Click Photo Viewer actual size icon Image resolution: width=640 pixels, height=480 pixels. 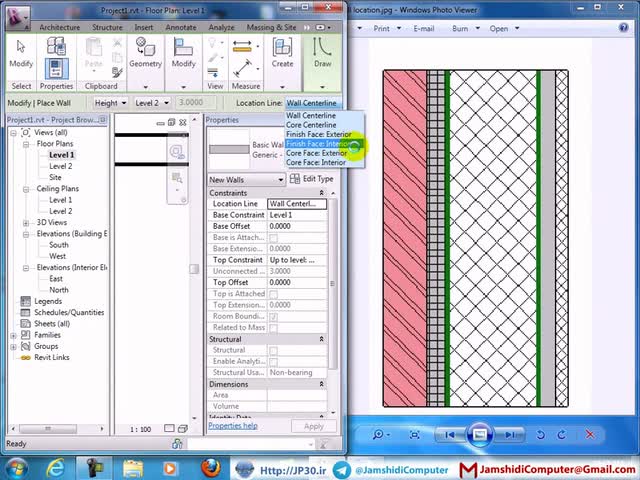[414, 435]
